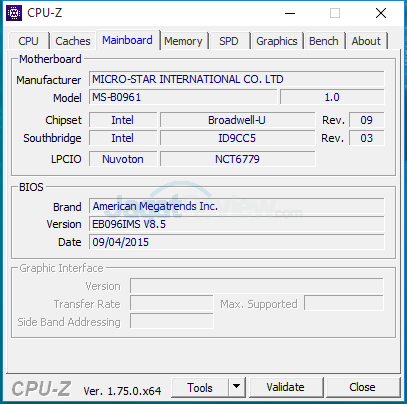407x404 pixels.
Task: Click the chipset revision value 09
Action: click(366, 120)
